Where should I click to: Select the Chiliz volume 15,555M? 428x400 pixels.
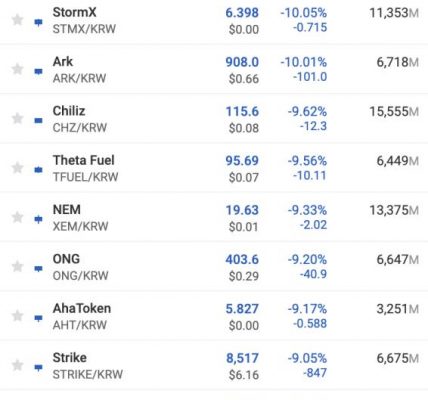[394, 111]
